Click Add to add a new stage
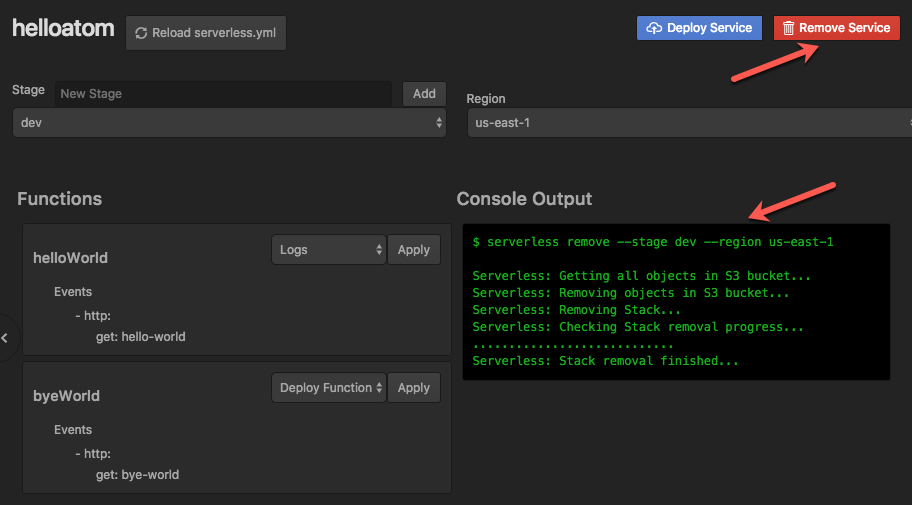This screenshot has width=912, height=505. click(424, 94)
